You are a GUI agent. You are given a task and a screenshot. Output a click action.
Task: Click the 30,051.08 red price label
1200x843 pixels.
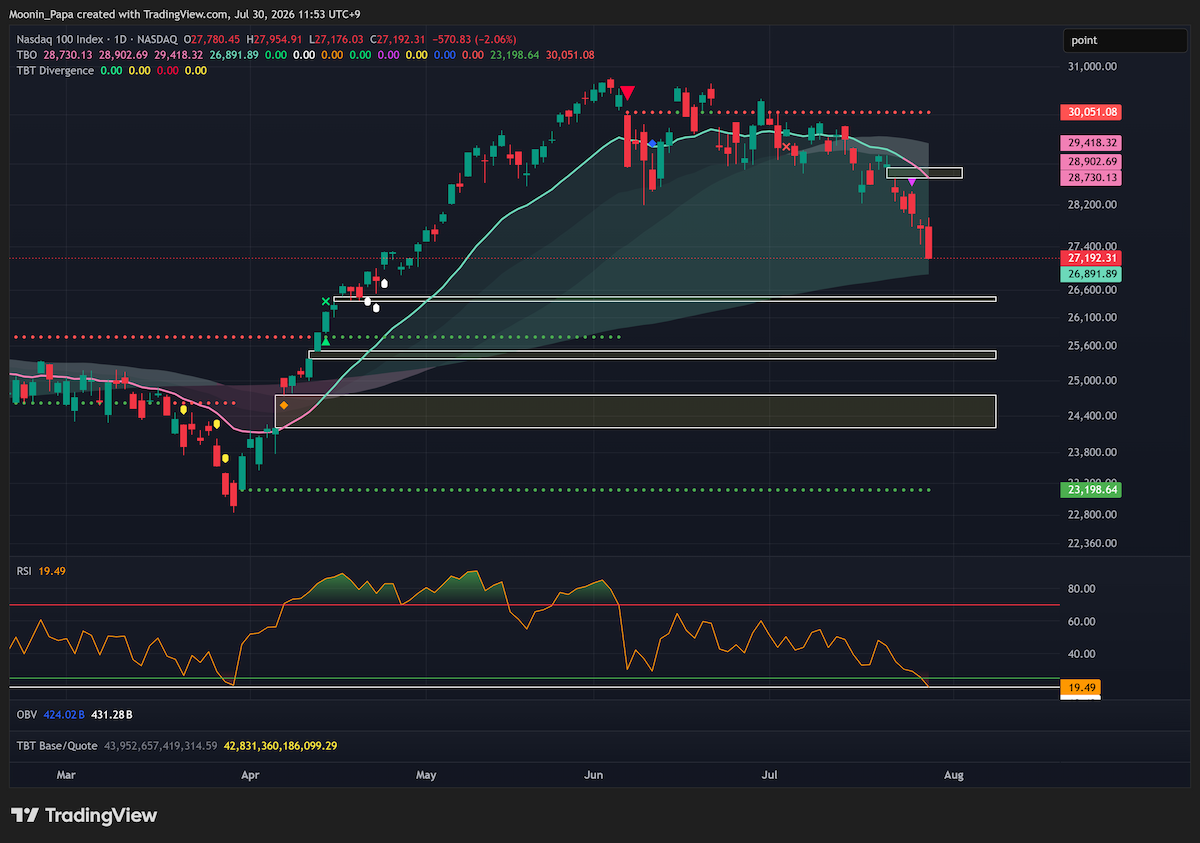click(1093, 112)
